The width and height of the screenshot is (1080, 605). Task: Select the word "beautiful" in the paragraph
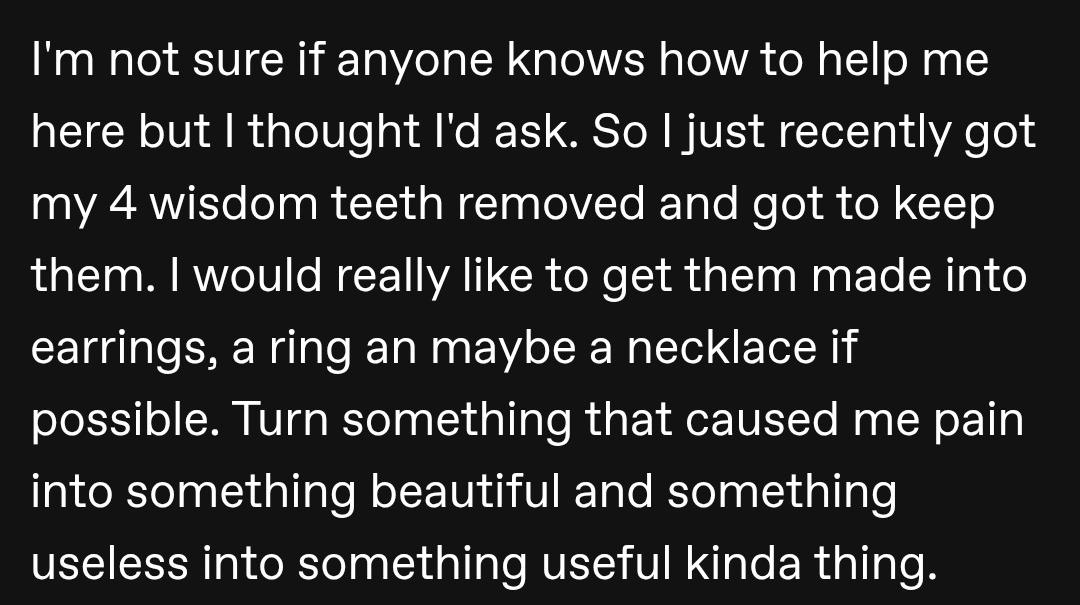tap(465, 491)
